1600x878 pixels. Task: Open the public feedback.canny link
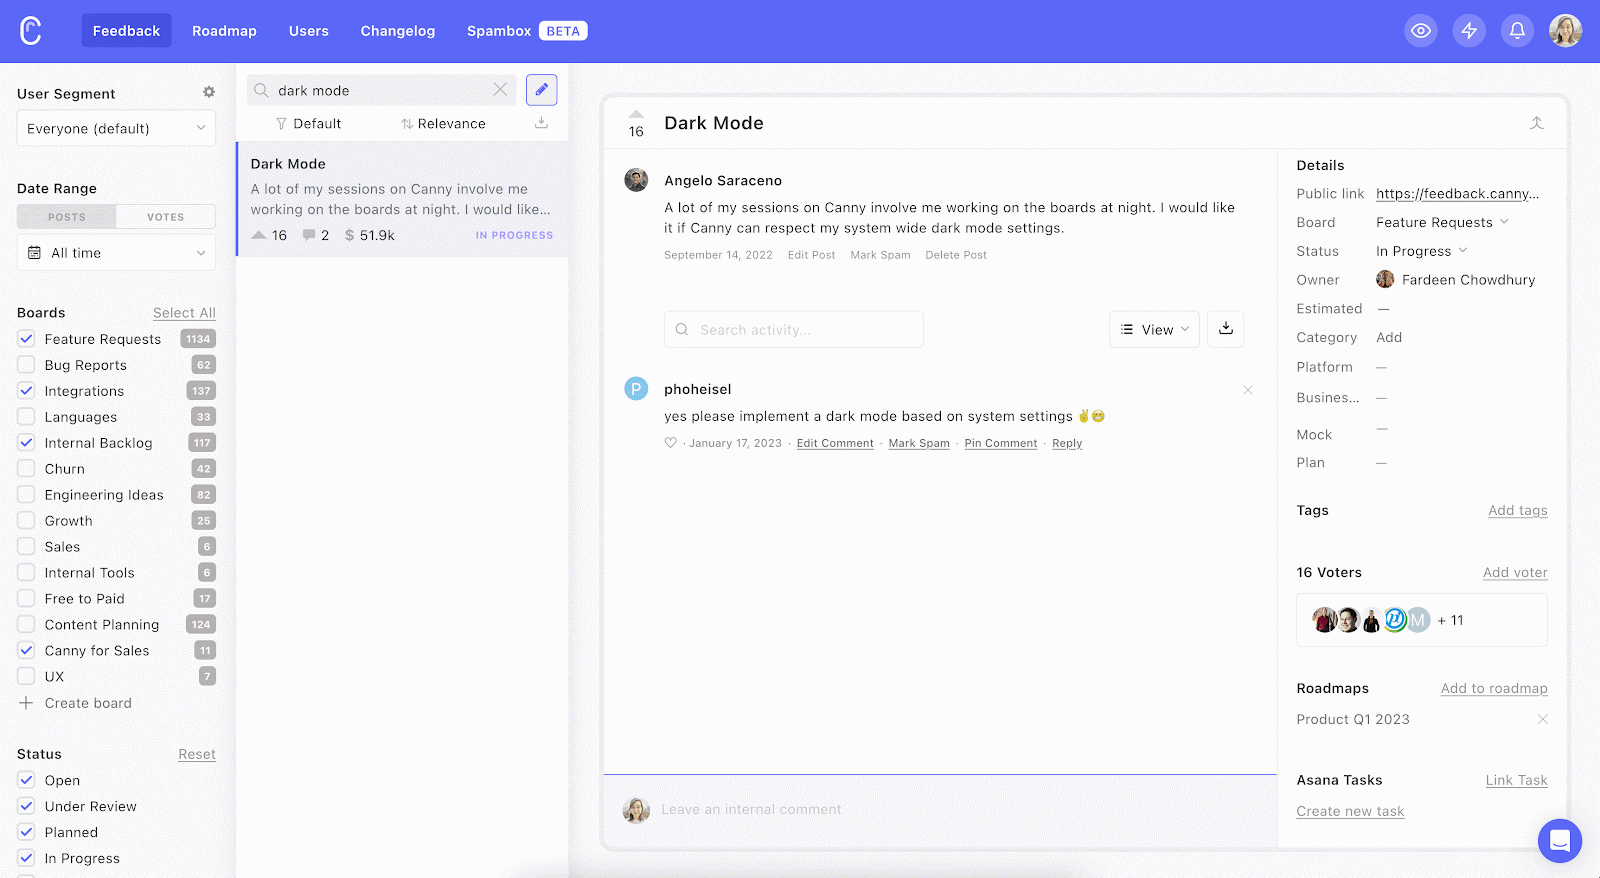click(1457, 194)
